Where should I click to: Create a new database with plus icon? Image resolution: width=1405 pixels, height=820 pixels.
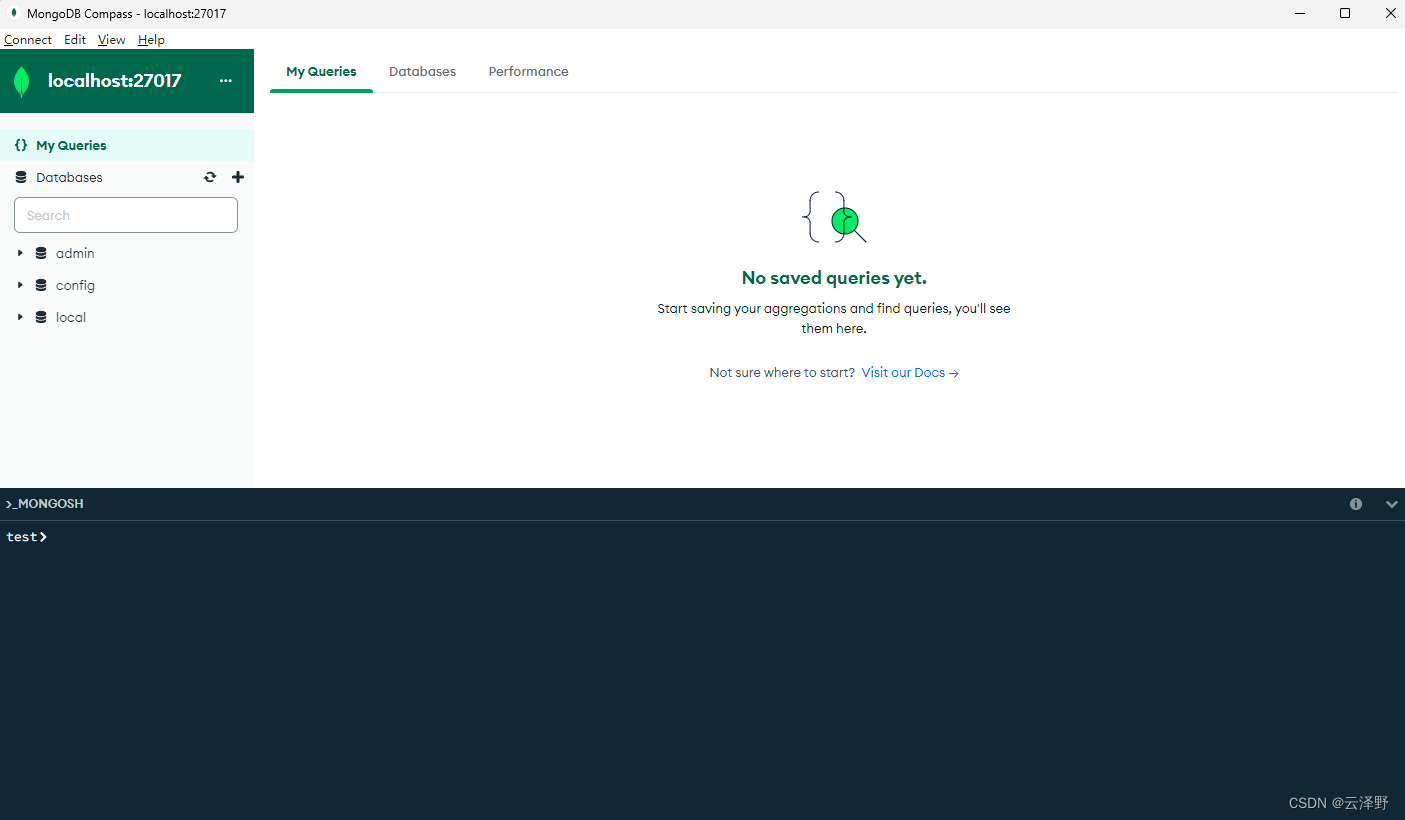(238, 177)
